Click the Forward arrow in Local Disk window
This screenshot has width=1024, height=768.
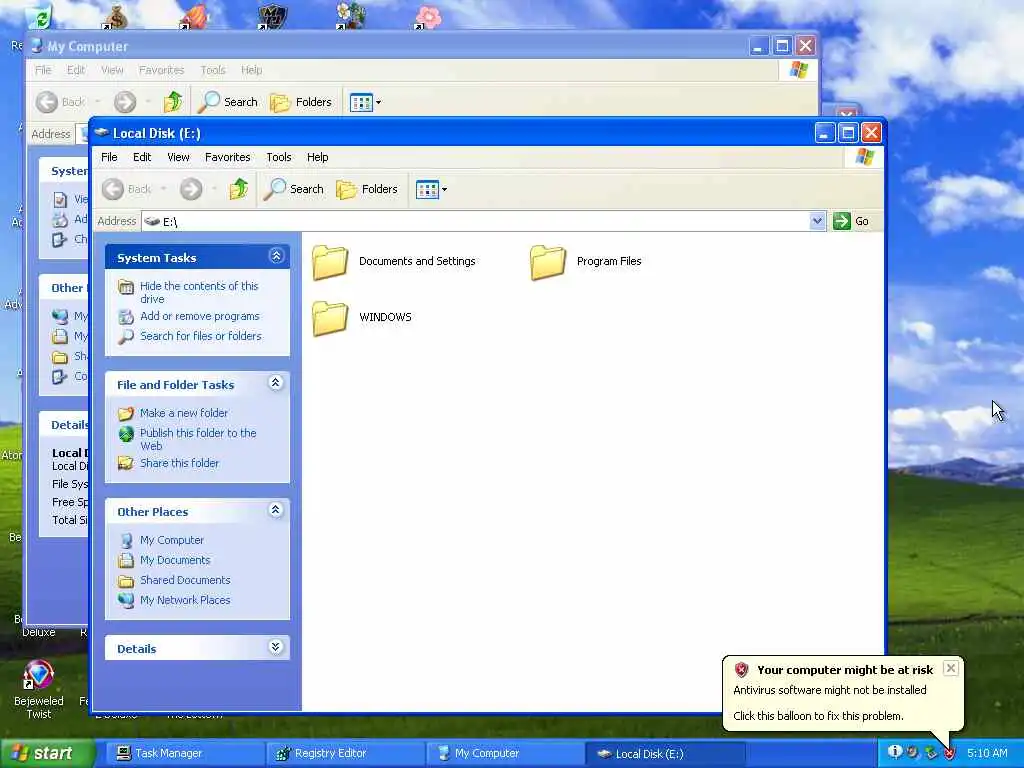coord(191,189)
